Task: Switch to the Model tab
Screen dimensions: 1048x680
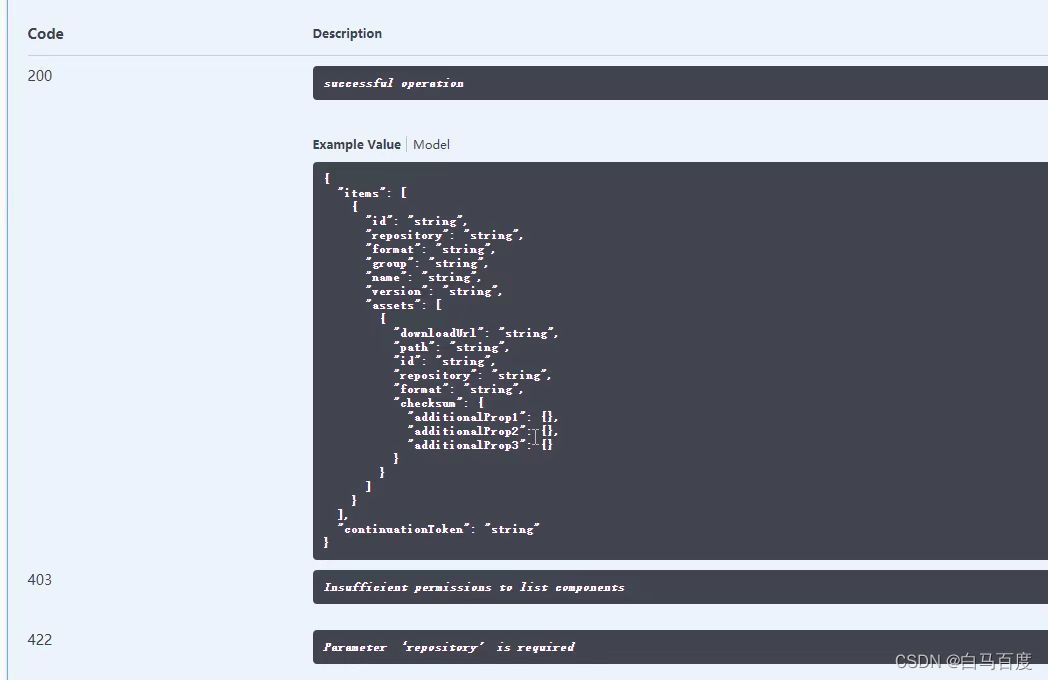Action: (431, 144)
